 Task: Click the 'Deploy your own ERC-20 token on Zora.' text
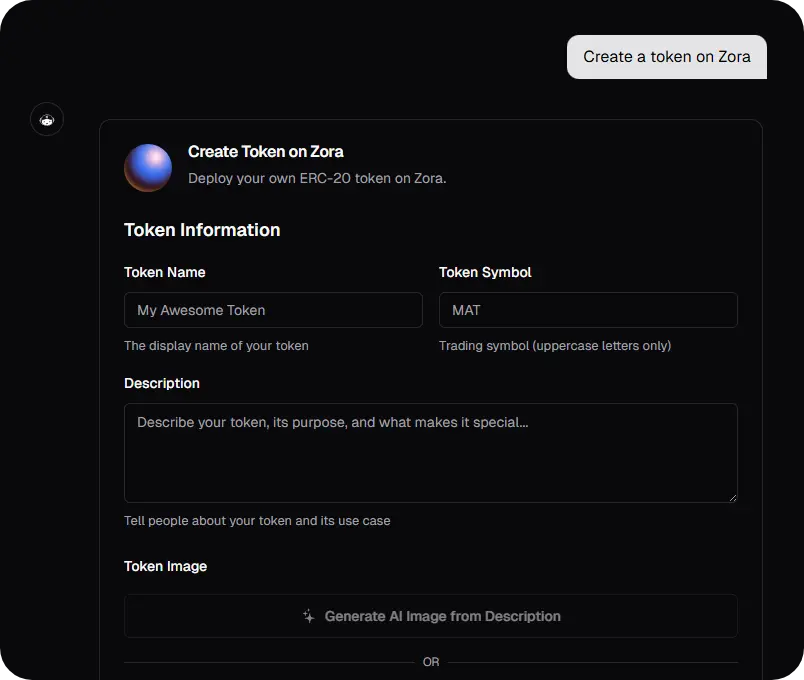pyautogui.click(x=317, y=178)
